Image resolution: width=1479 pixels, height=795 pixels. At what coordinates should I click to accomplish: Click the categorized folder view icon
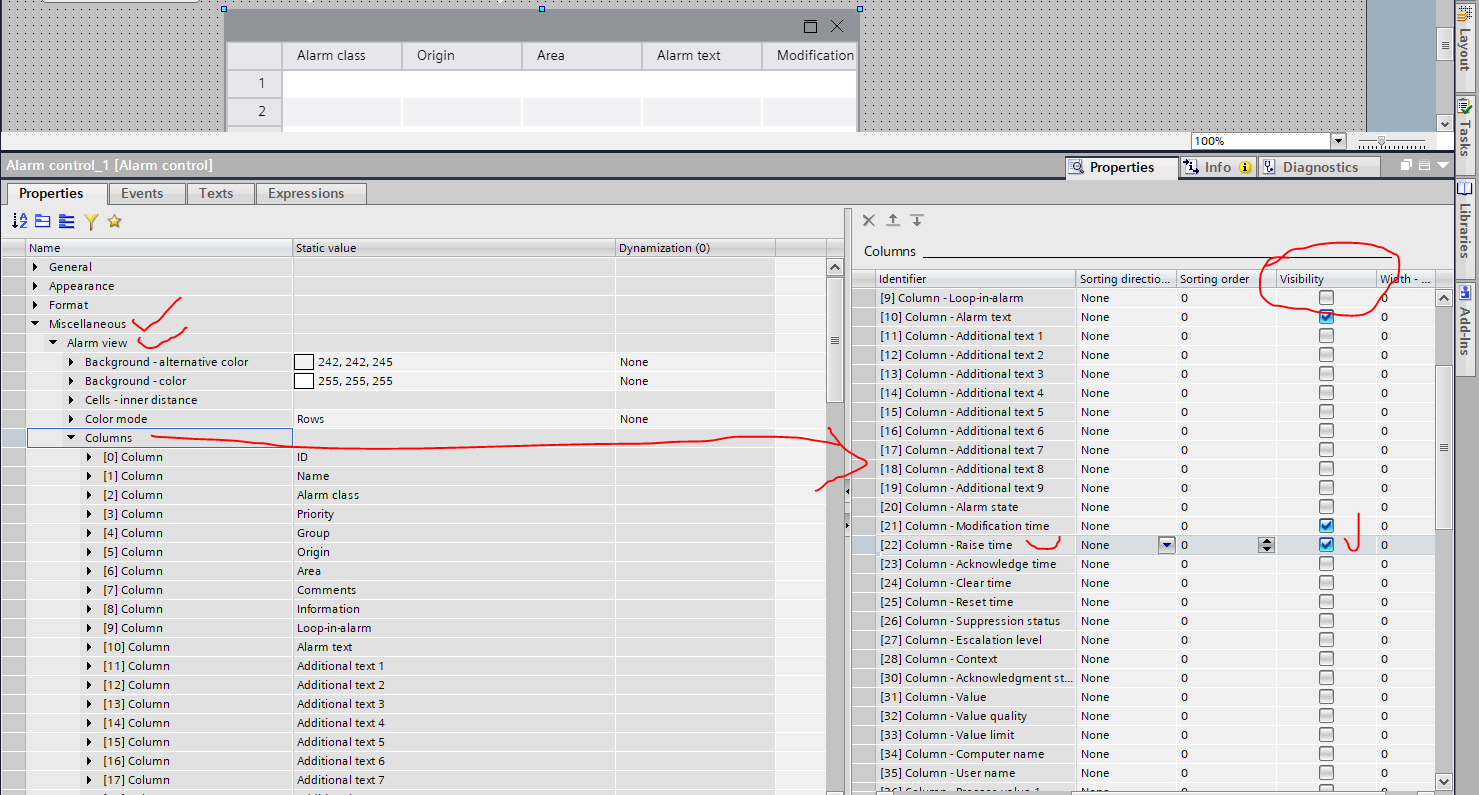click(43, 221)
